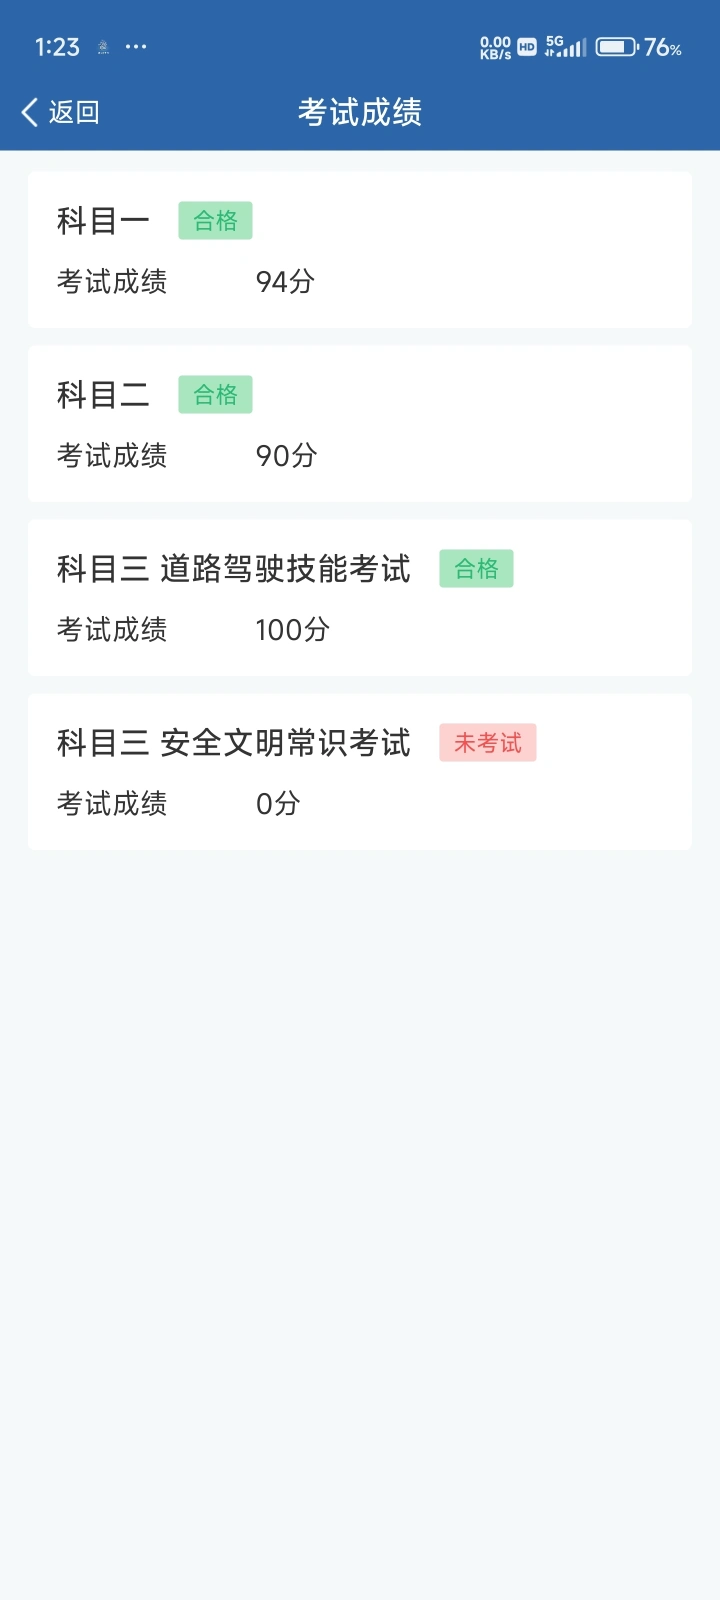Tap the small notification icon beside clock
The height and width of the screenshot is (1600, 720).
point(103,47)
